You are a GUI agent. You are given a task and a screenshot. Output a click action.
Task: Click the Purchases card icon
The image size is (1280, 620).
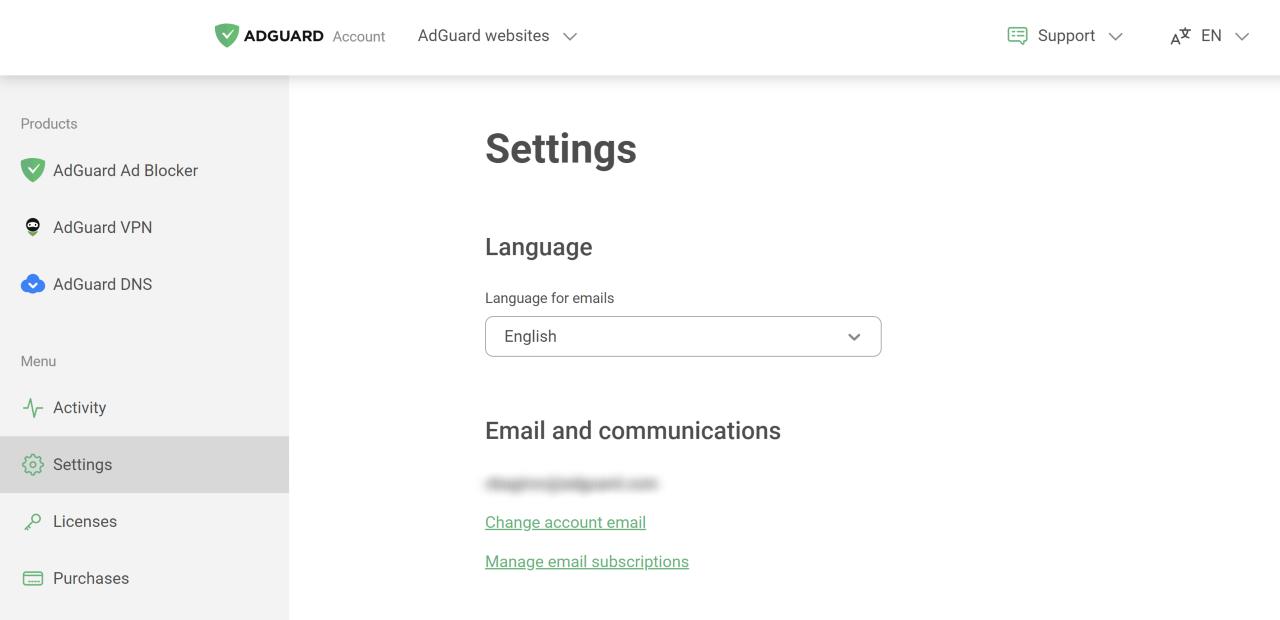coord(33,579)
